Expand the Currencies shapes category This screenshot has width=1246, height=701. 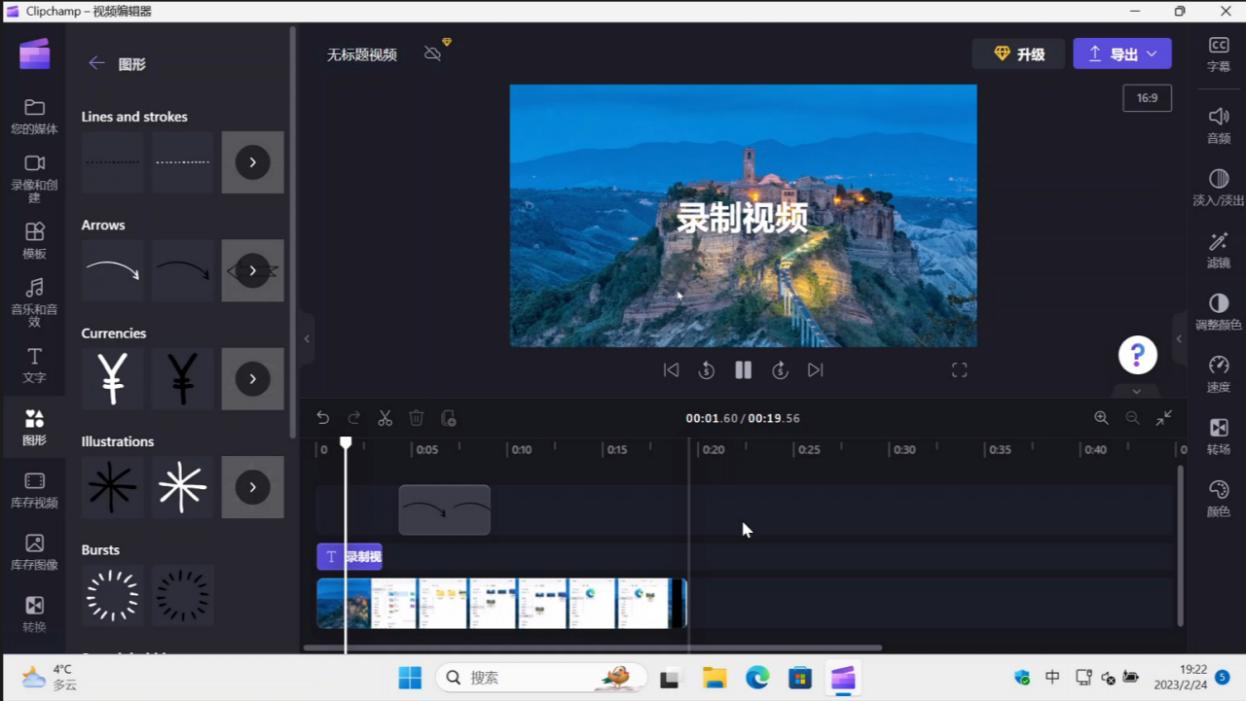(x=252, y=378)
